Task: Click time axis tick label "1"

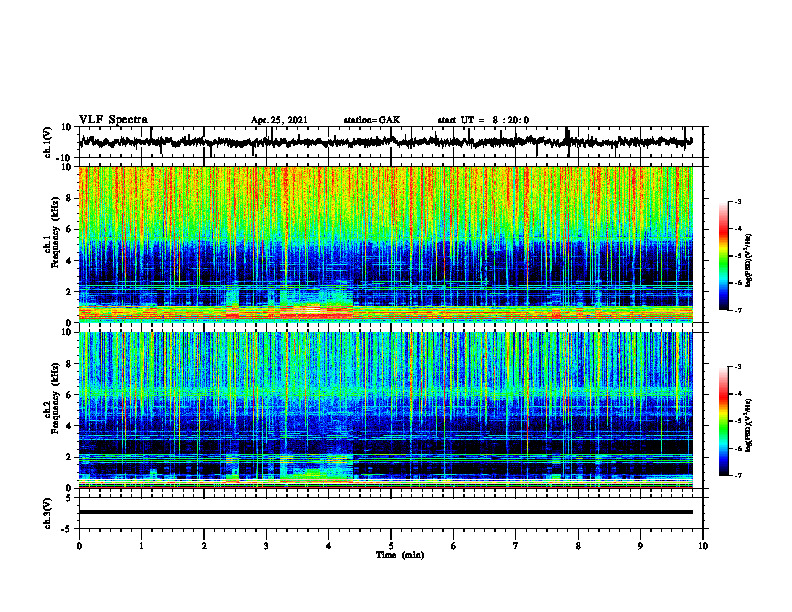Action: click(141, 546)
